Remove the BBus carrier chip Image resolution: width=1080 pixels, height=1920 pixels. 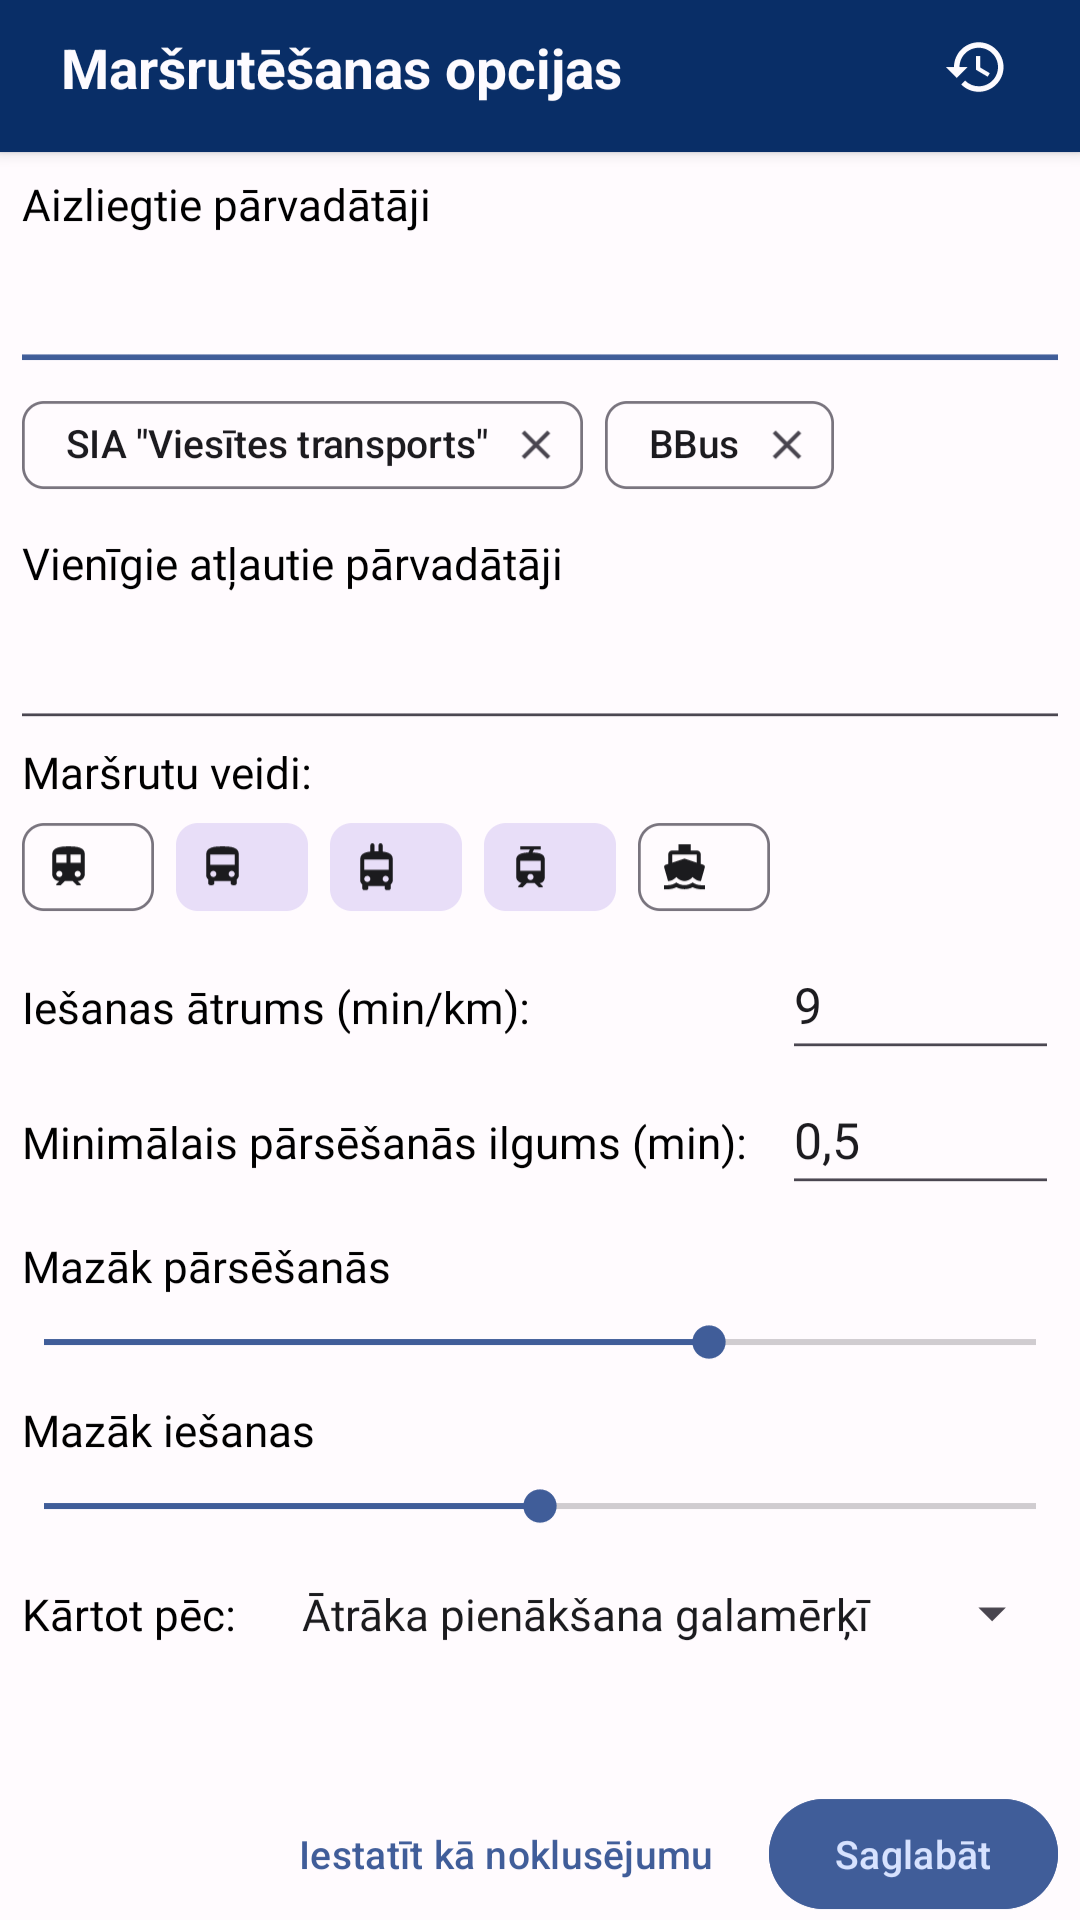[x=787, y=445]
